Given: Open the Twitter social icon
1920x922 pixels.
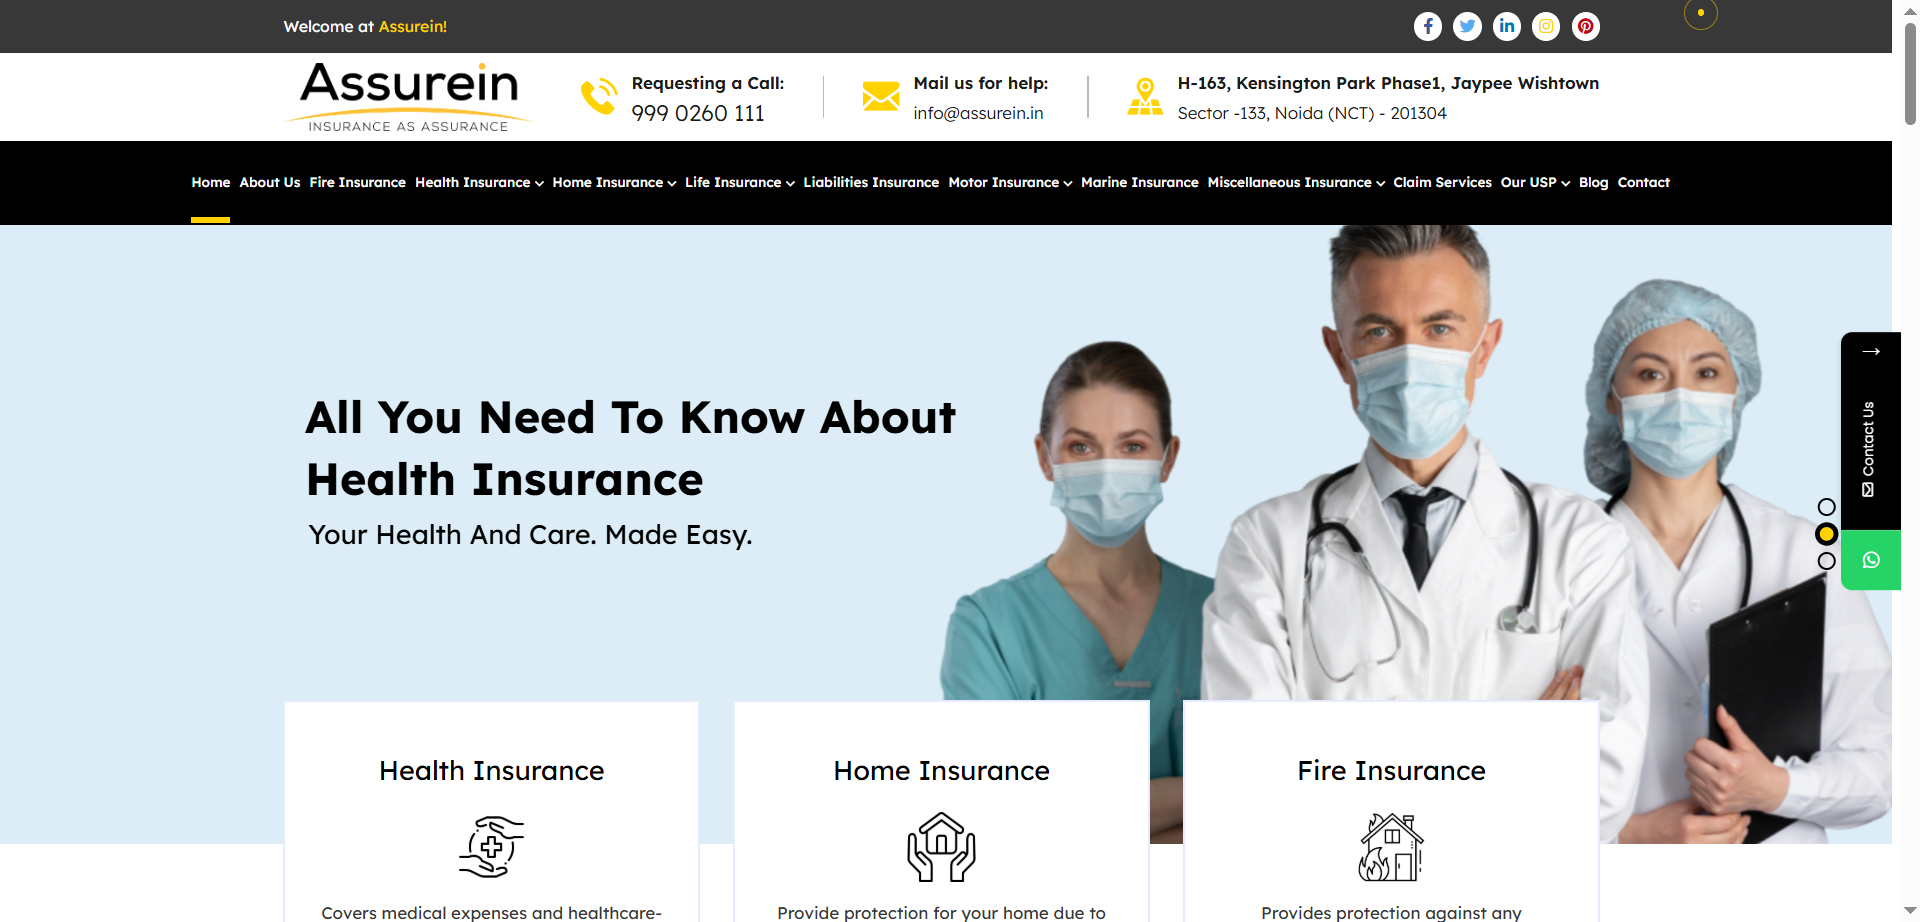Looking at the screenshot, I should 1467,27.
